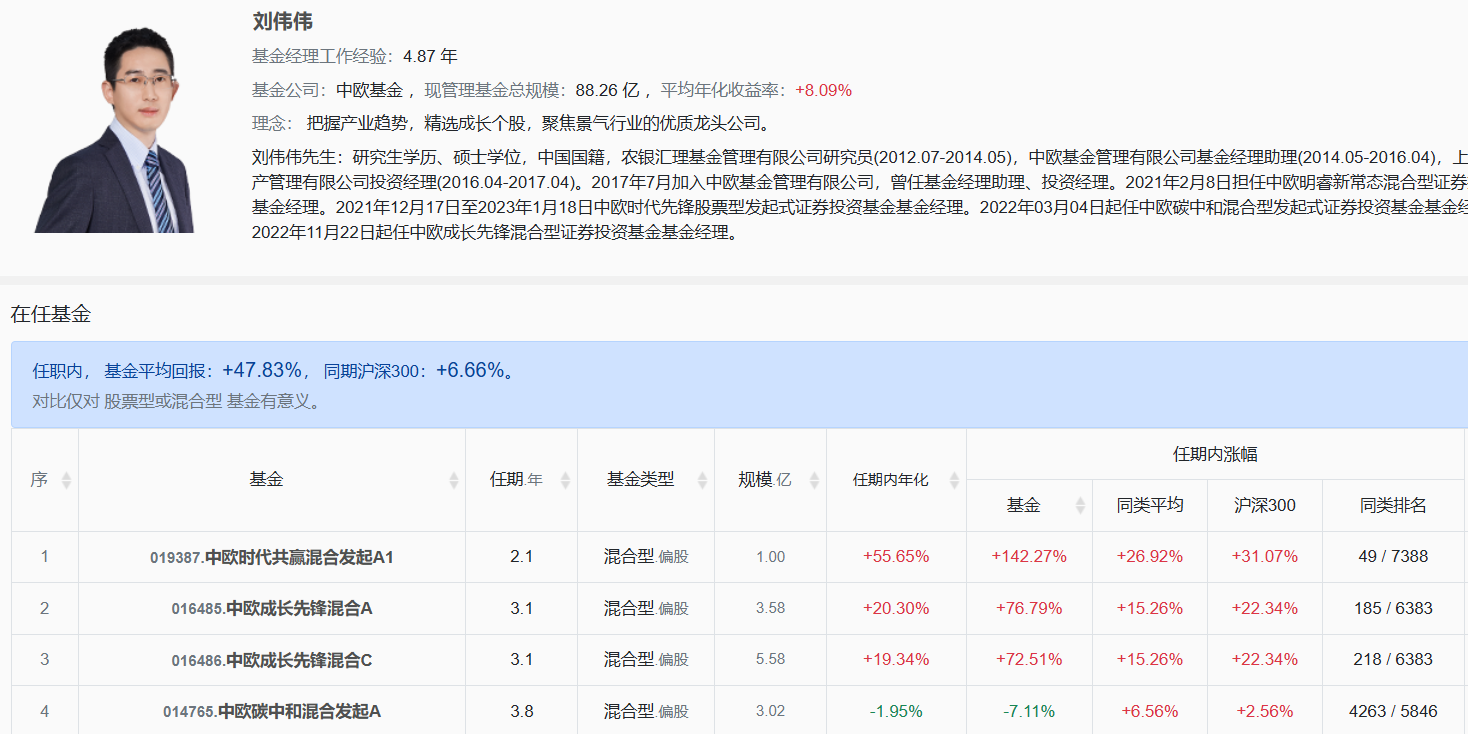Click 在任基金 section title
The image size is (1468, 734).
pyautogui.click(x=51, y=314)
